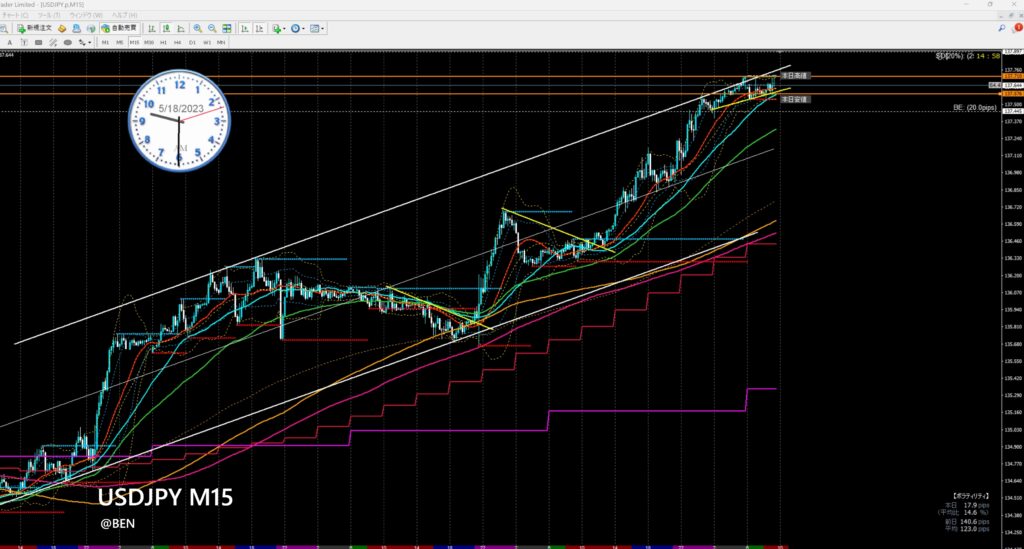This screenshot has height=549, width=1024.
Task: Open the periodicity clock dropdown
Action: pyautogui.click(x=298, y=29)
